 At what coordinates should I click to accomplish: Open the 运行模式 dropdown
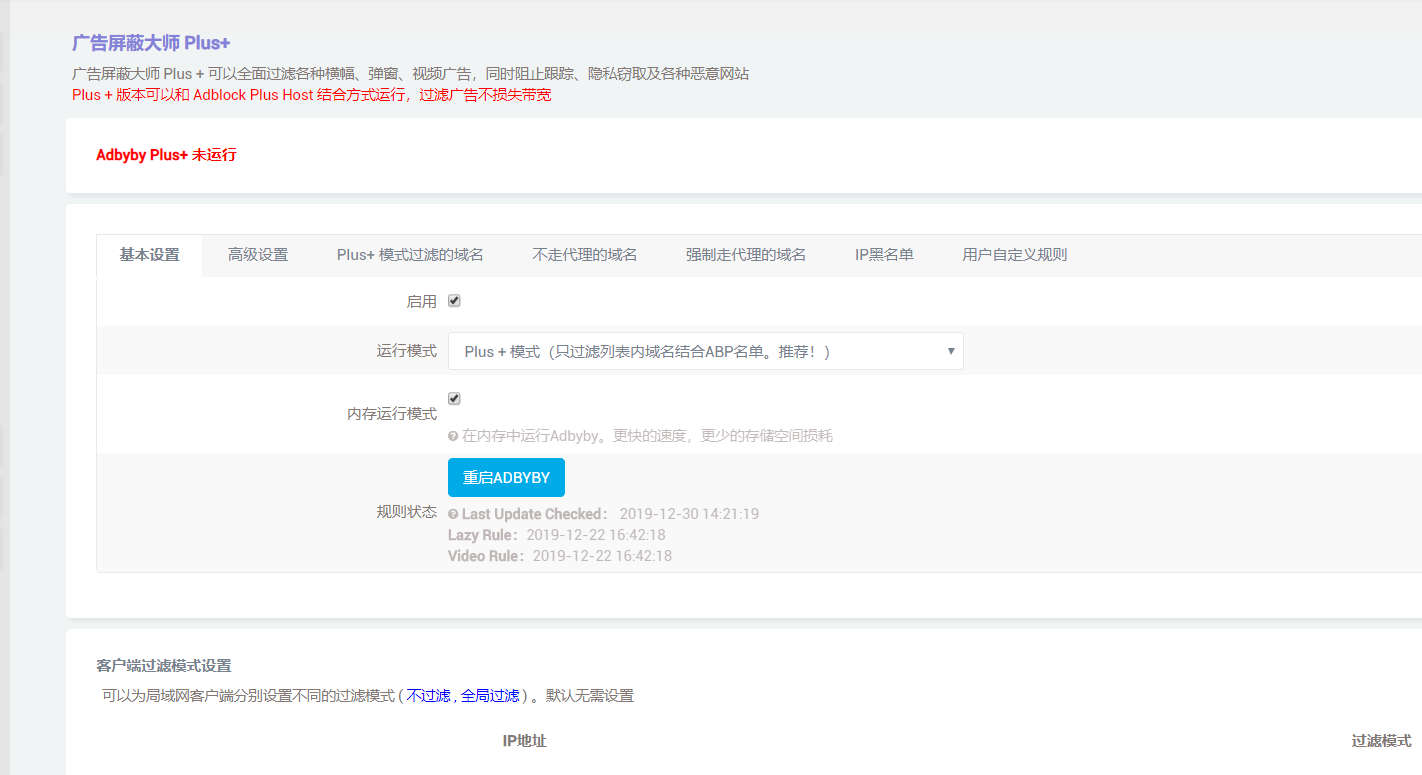pos(705,351)
